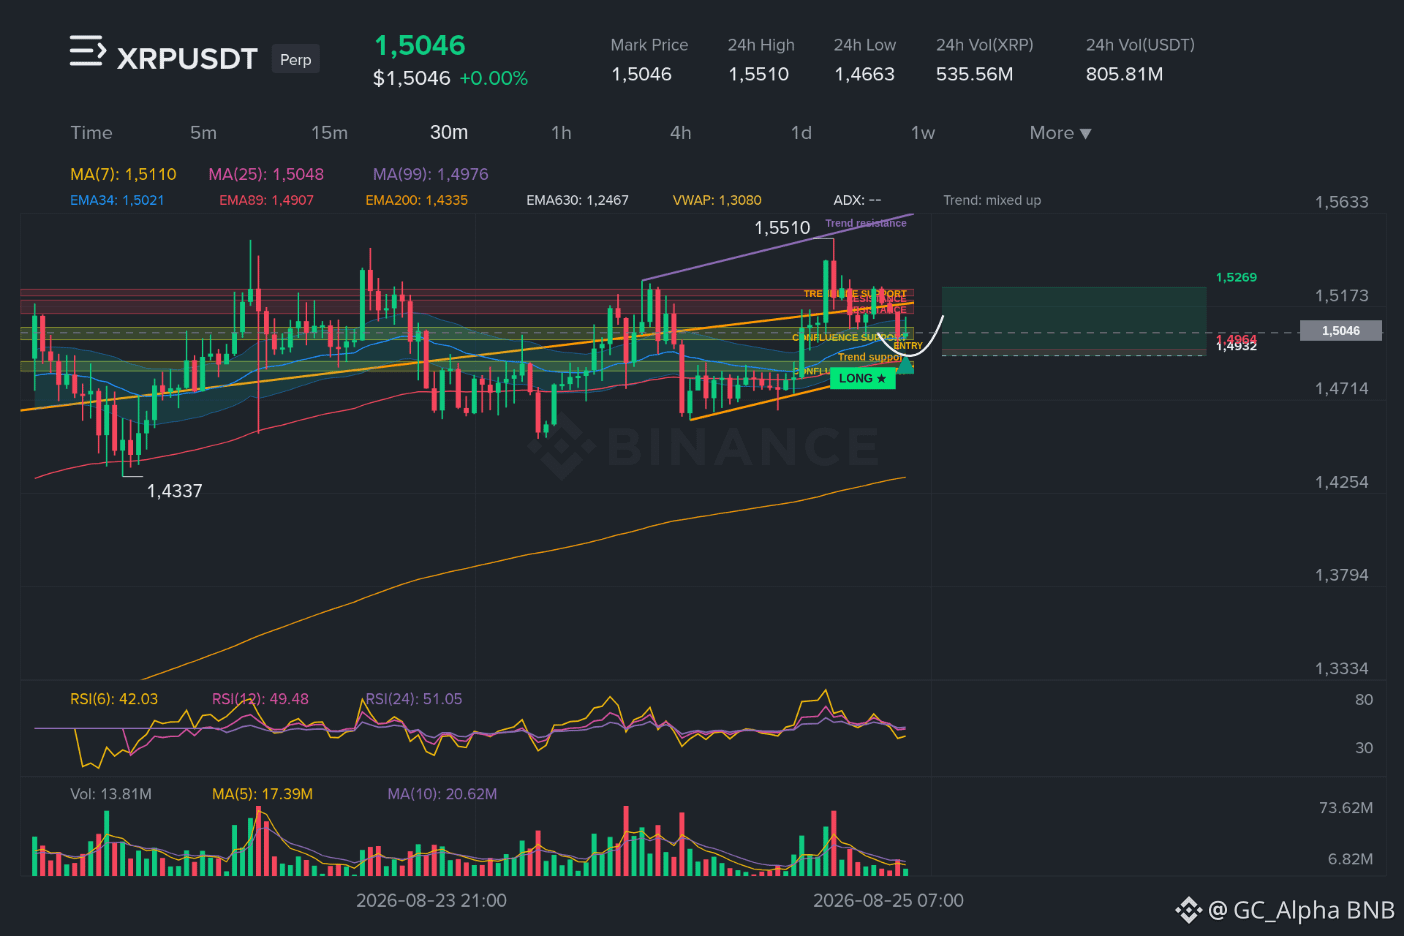Viewport: 1404px width, 936px height.
Task: Switch to the 15m interval
Action: (329, 133)
